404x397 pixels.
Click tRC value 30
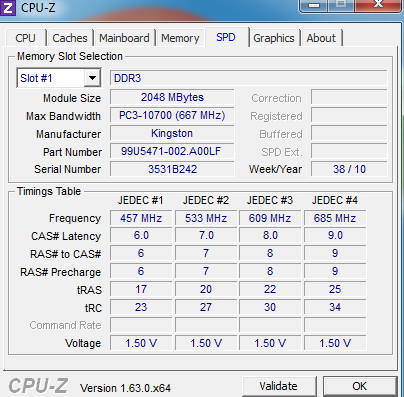coord(270,307)
